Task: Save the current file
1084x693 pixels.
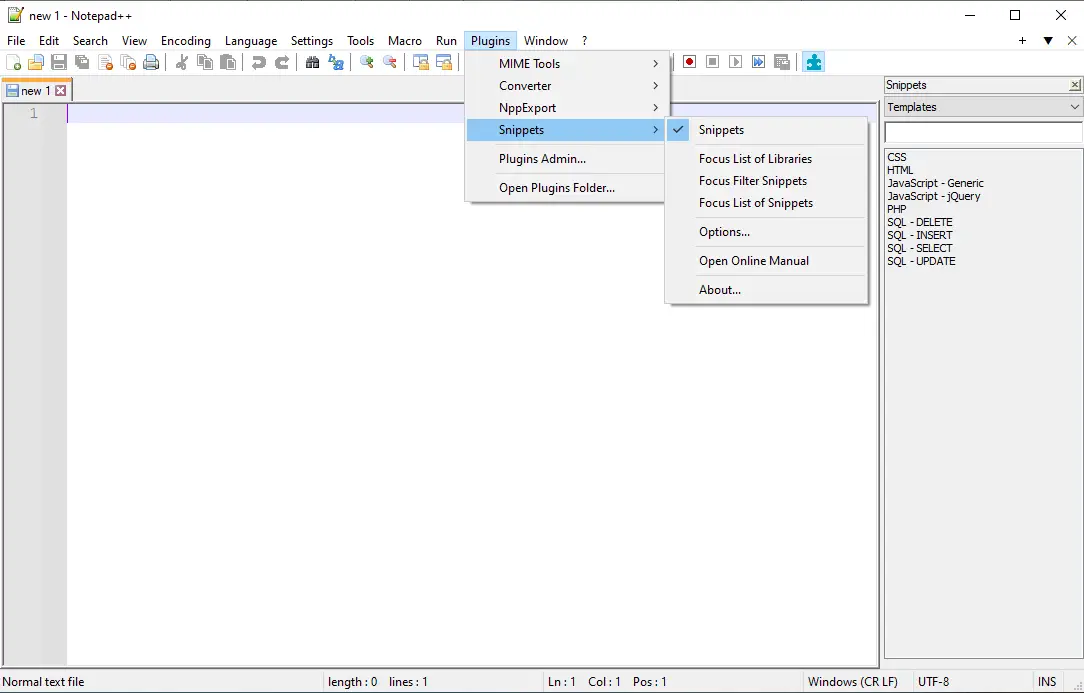Action: click(58, 61)
